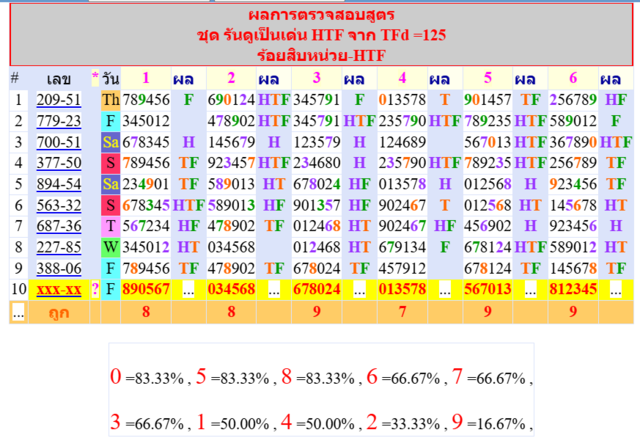Image resolution: width=640 pixels, height=438 pixels.
Task: Open the 227-85 number link
Action: coord(59,247)
